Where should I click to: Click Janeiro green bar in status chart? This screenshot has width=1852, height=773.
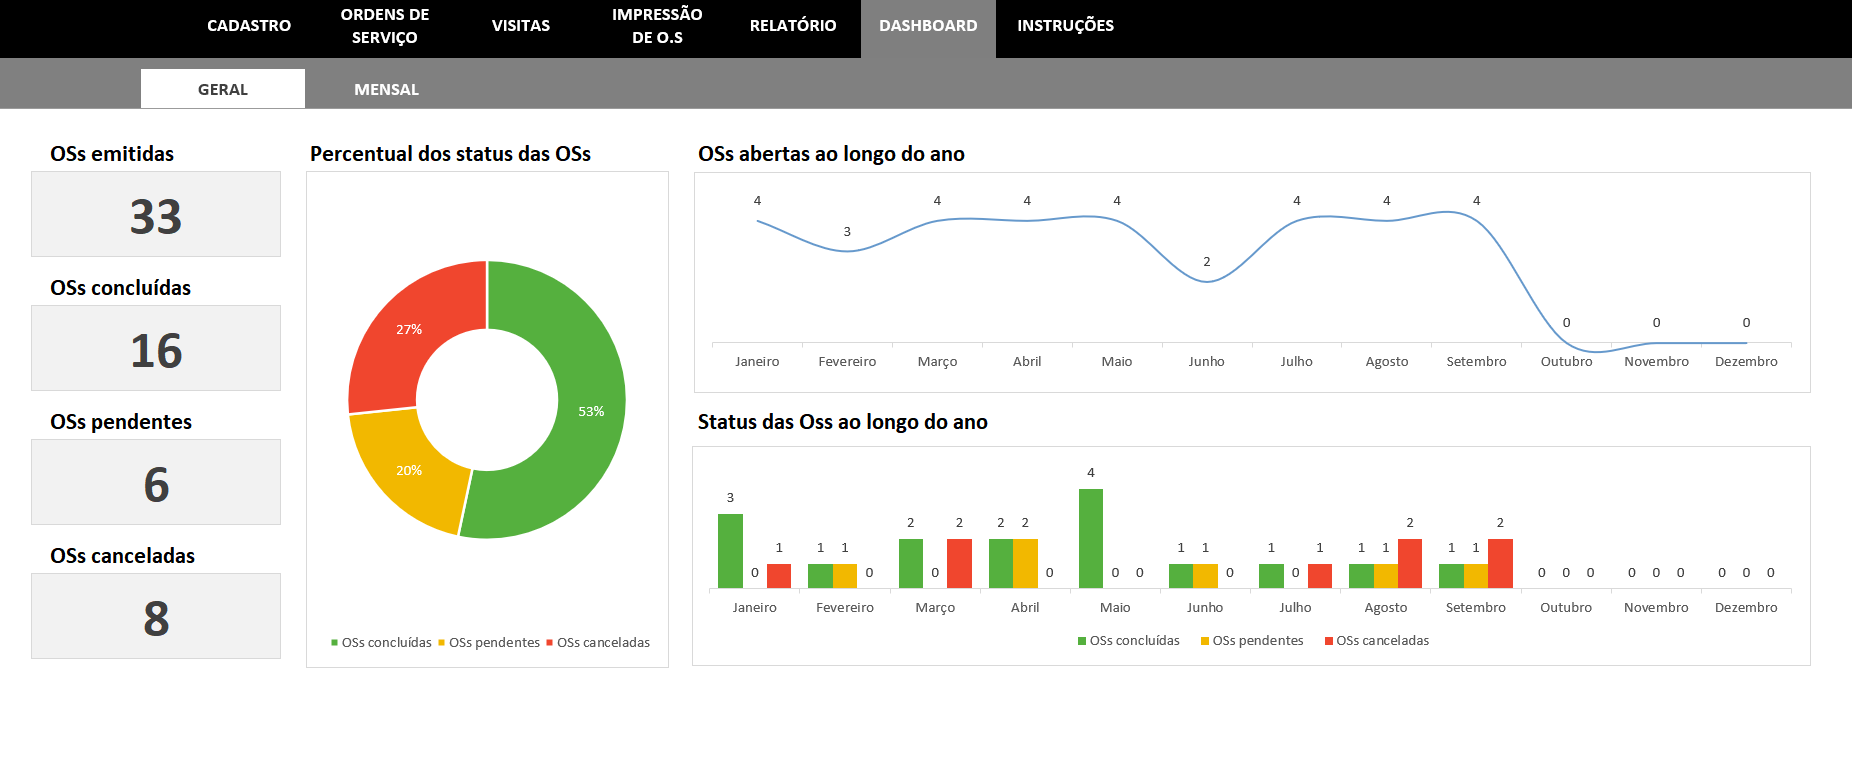pos(730,550)
